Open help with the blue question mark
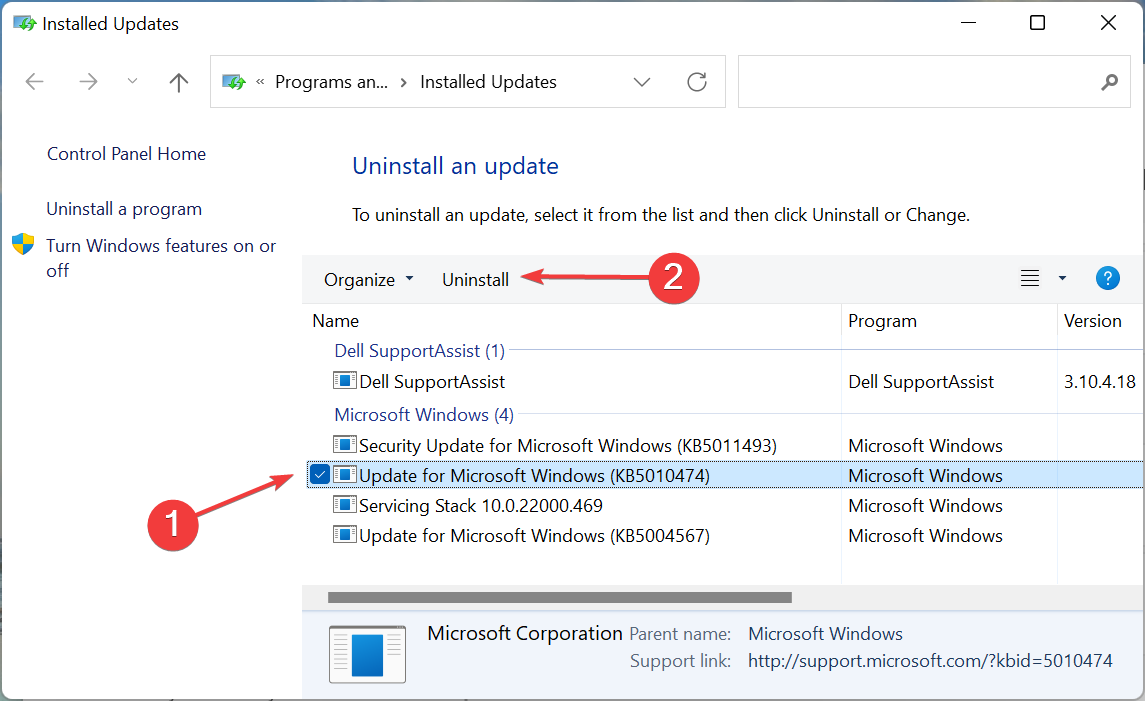Viewport: 1145px width, 701px height. coord(1108,278)
